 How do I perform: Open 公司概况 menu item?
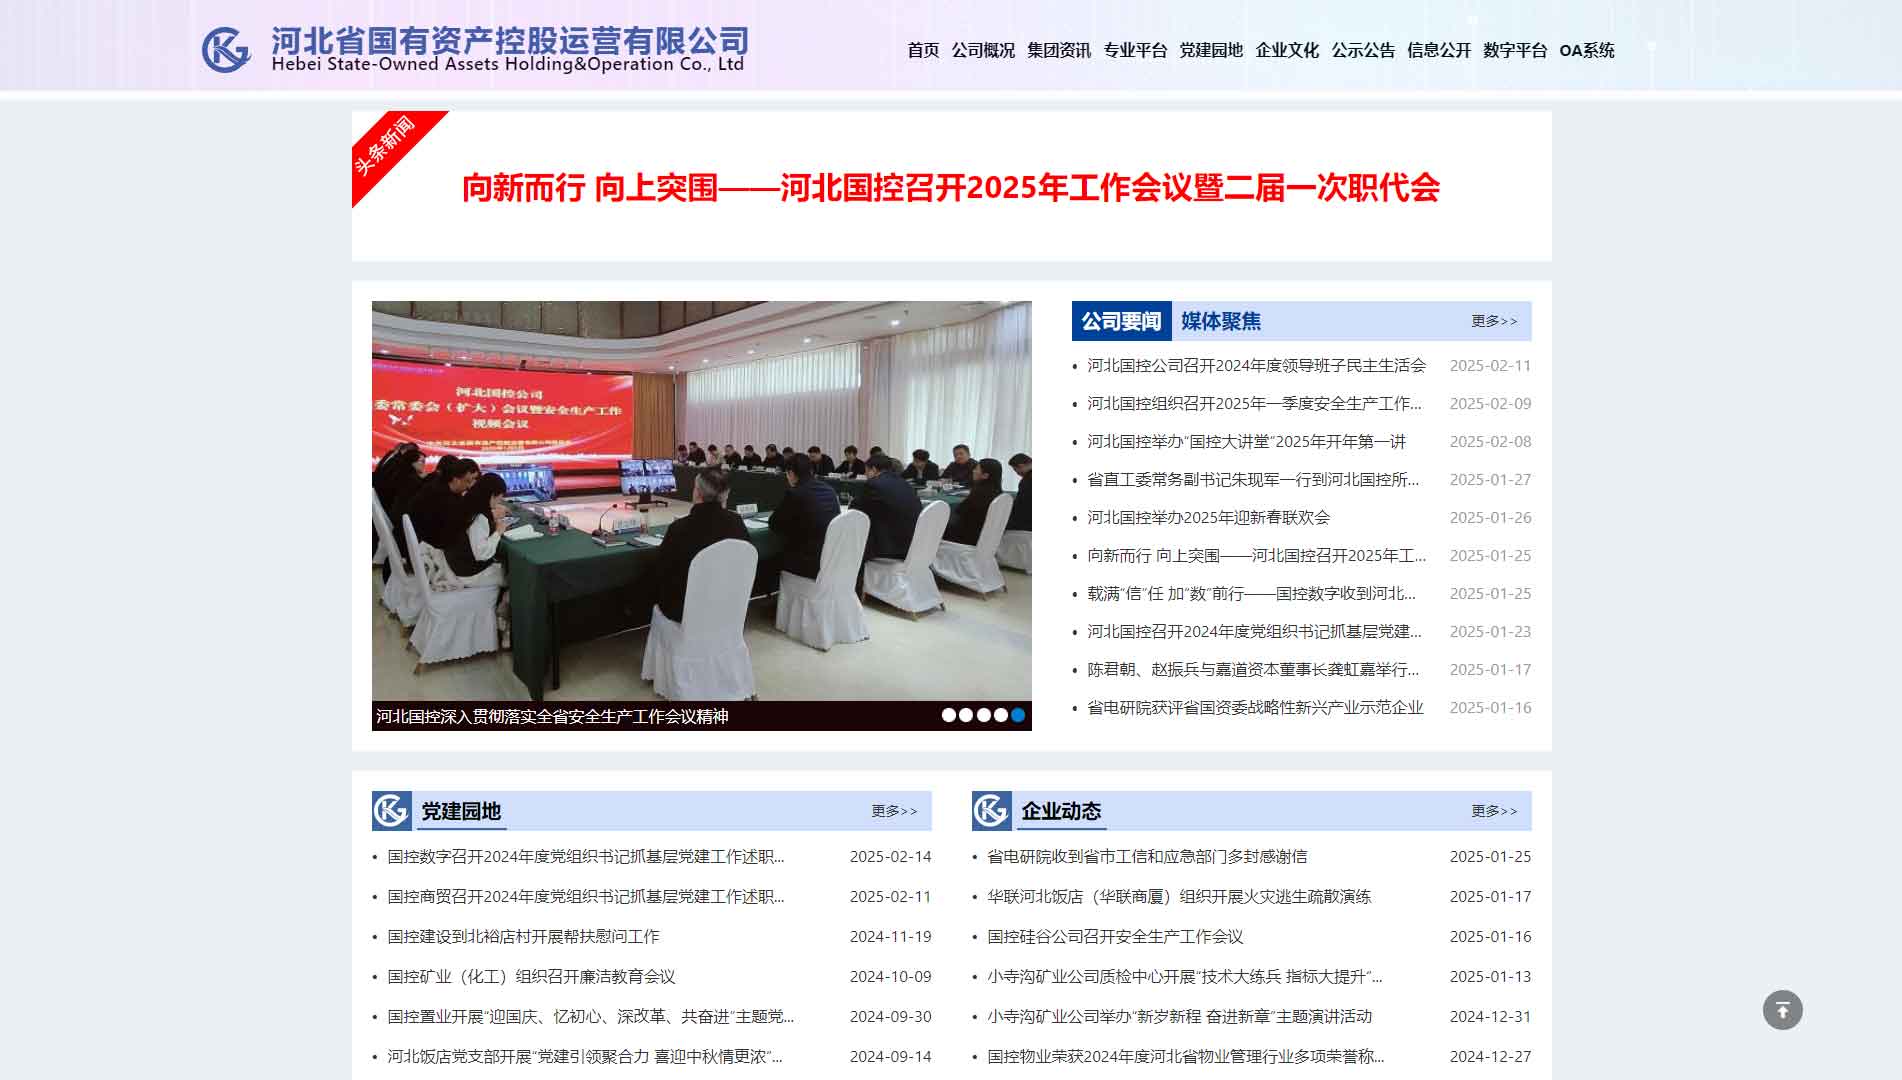click(x=983, y=50)
